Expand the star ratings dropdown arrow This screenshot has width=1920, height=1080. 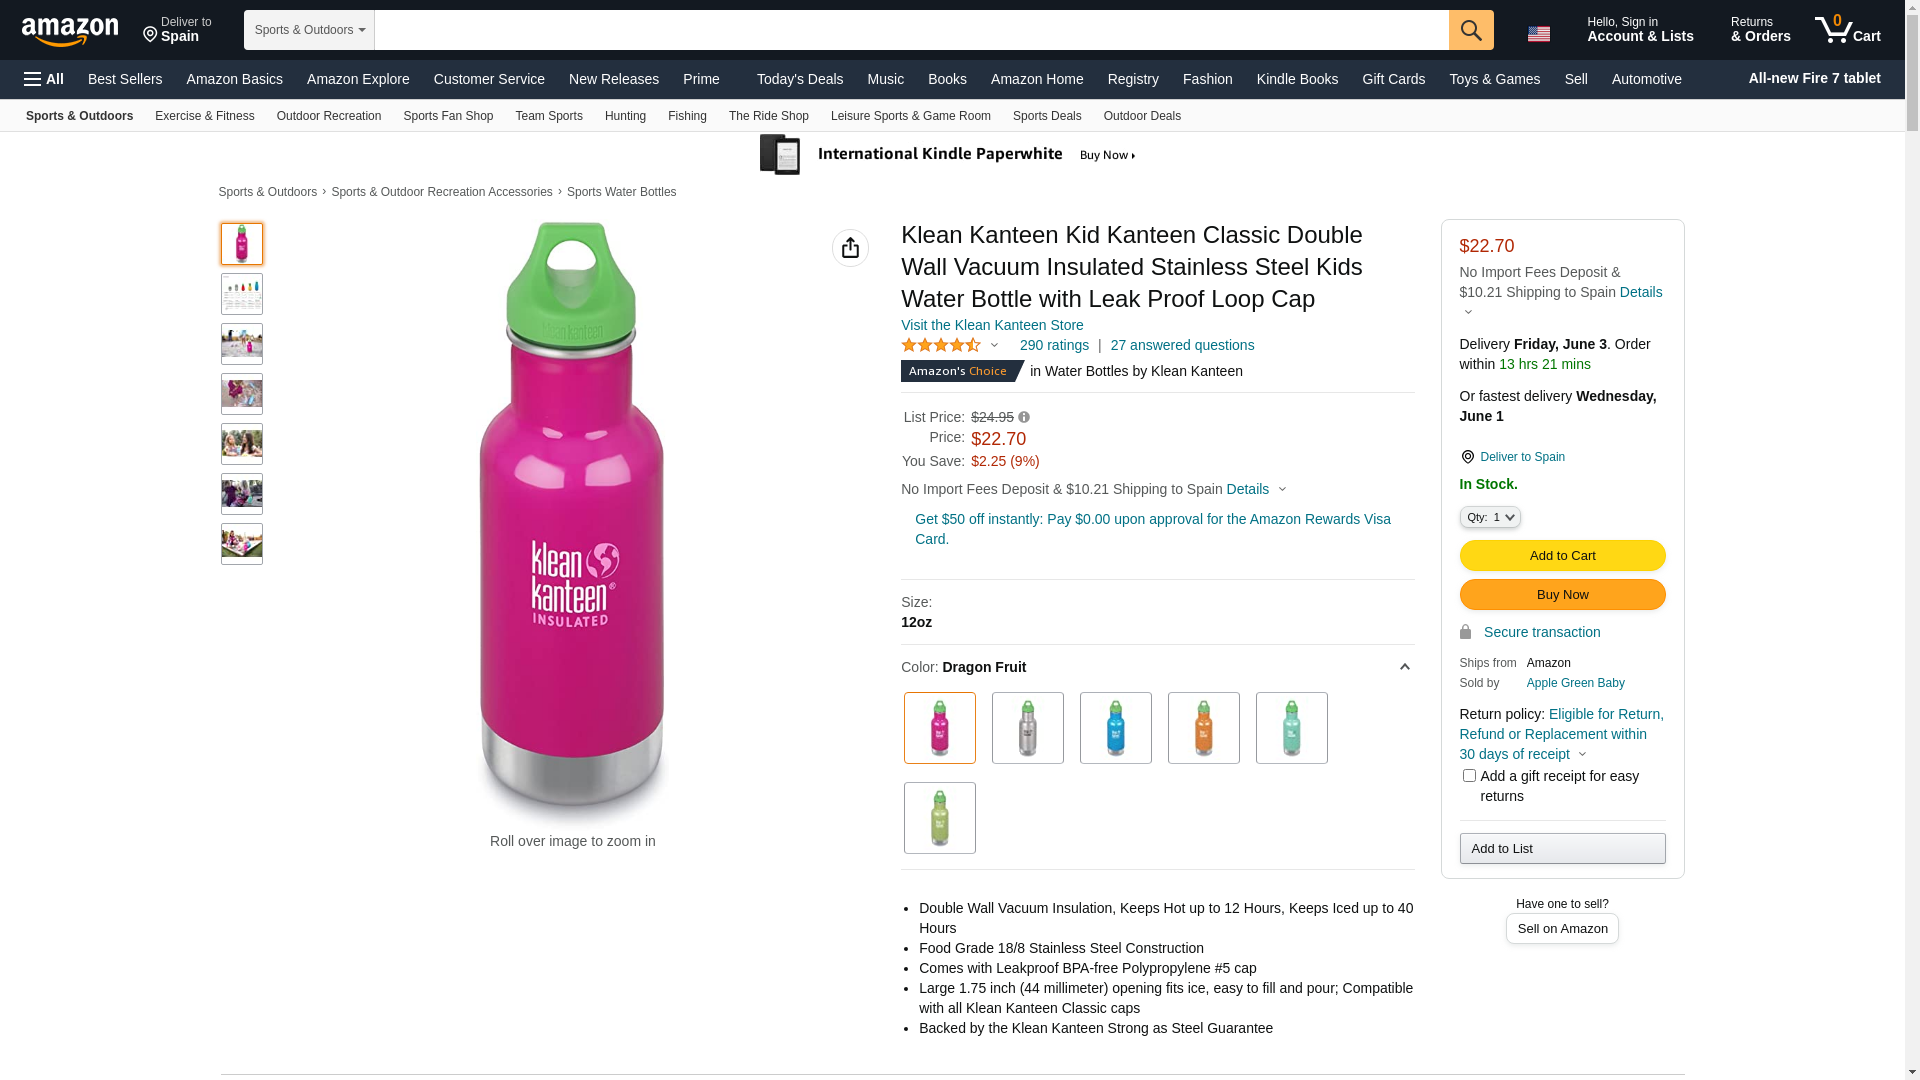994,345
